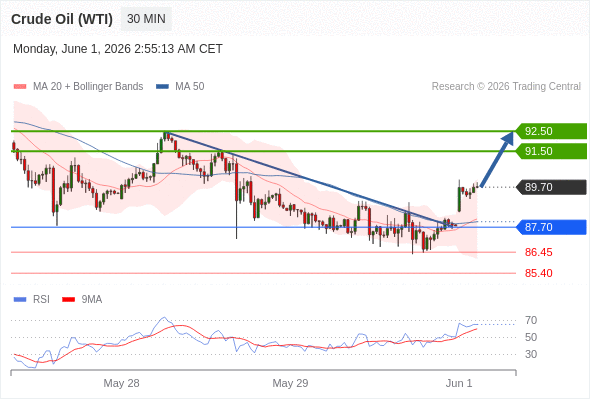The height and width of the screenshot is (400, 590).
Task: Click the 9MA red legend swatch
Action: pyautogui.click(x=68, y=300)
